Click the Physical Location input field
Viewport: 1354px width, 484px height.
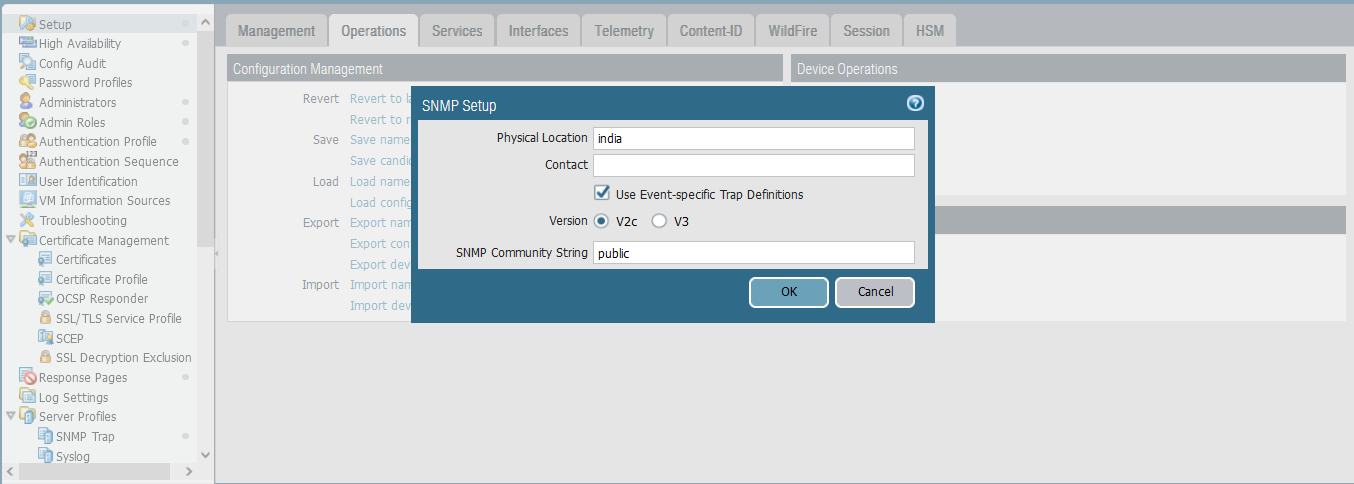754,138
